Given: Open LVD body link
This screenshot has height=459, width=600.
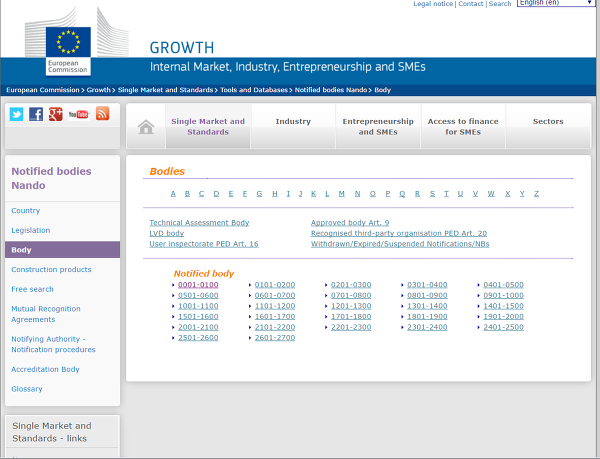Looking at the screenshot, I should [166, 233].
